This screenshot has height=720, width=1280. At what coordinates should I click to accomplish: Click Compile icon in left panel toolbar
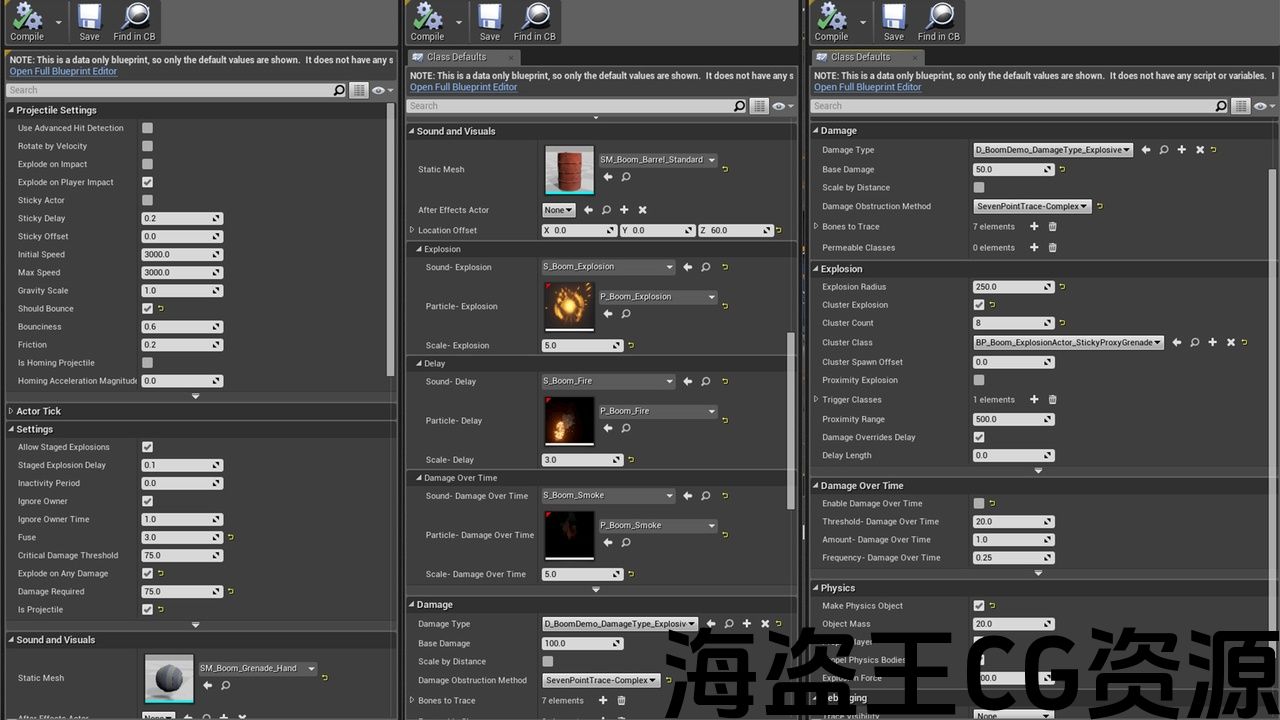point(27,18)
